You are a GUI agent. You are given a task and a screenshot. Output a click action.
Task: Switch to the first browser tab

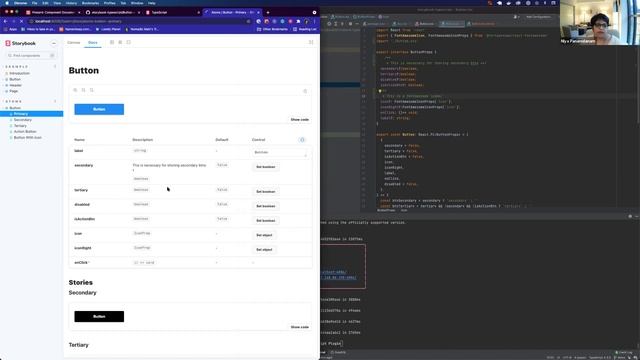point(54,13)
